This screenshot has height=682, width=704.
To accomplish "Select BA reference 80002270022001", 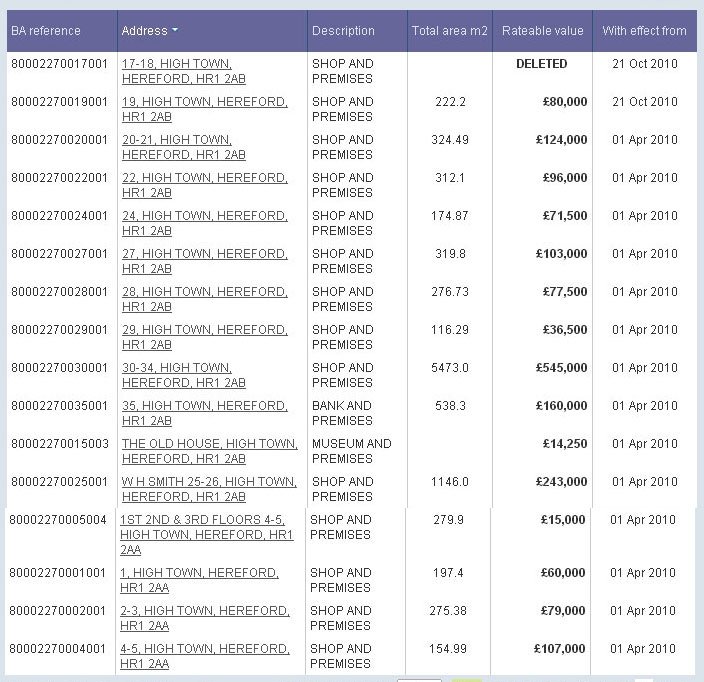I will point(59,178).
